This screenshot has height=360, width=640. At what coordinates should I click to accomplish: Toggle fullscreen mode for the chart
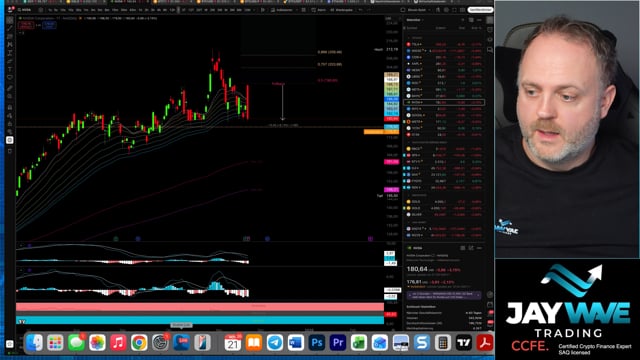(x=454, y=10)
